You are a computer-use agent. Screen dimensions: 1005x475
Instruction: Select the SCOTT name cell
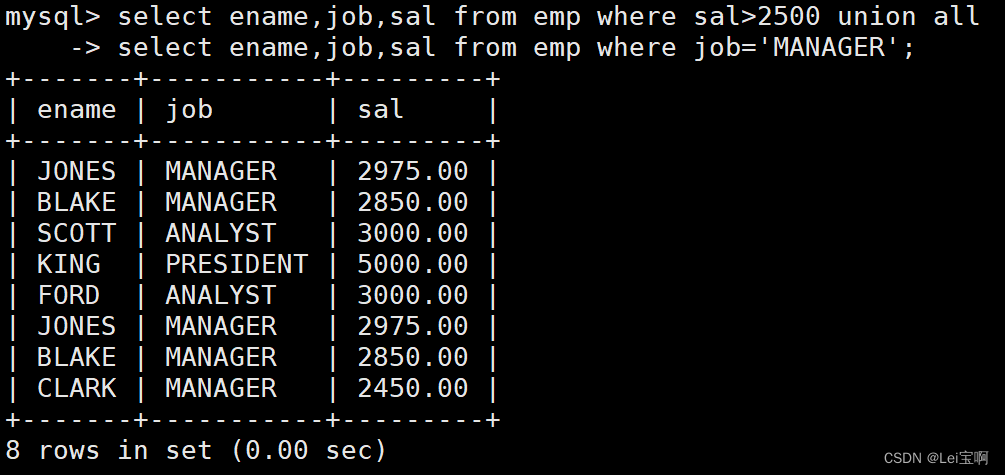(x=77, y=233)
